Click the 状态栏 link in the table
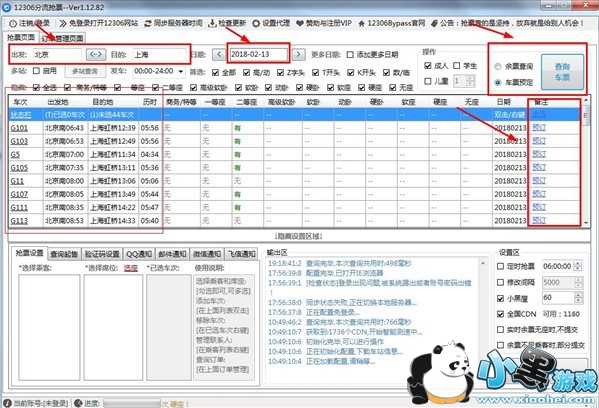This screenshot has height=408, width=599. tap(21, 115)
